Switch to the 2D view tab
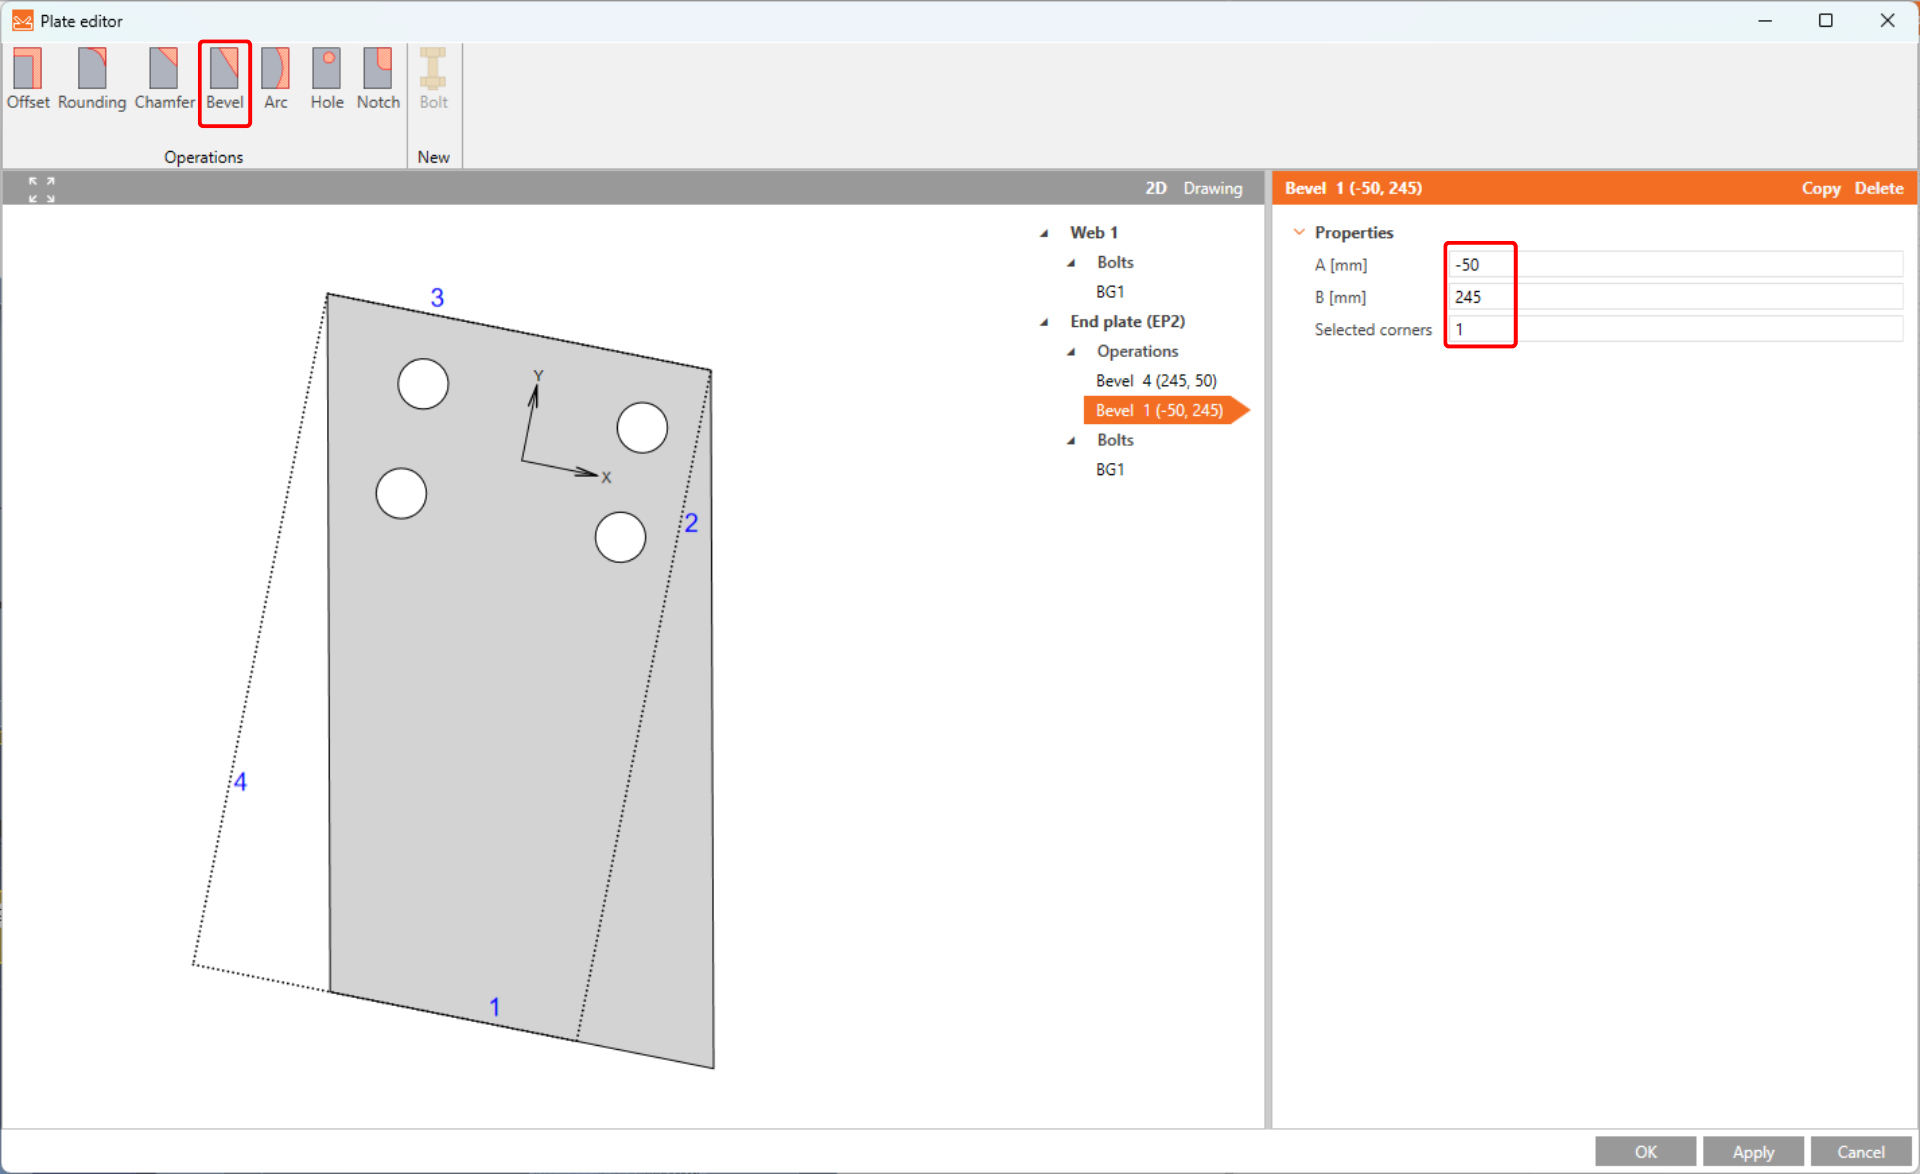The image size is (1920, 1174). coord(1155,188)
